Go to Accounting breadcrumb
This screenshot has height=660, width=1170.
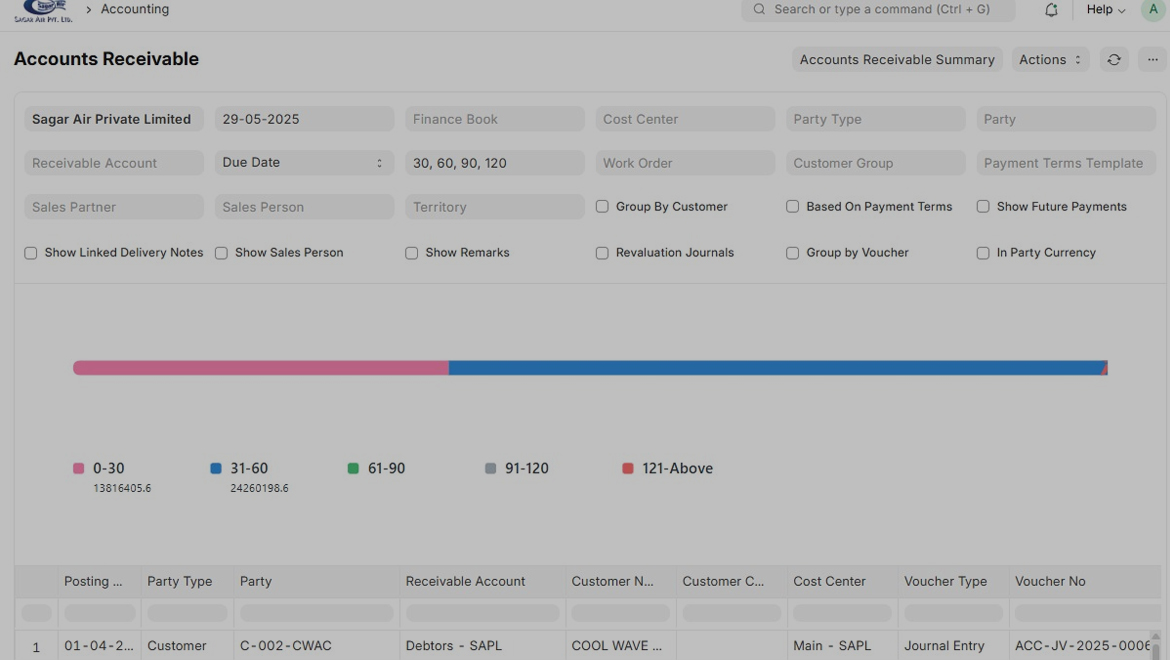point(135,9)
